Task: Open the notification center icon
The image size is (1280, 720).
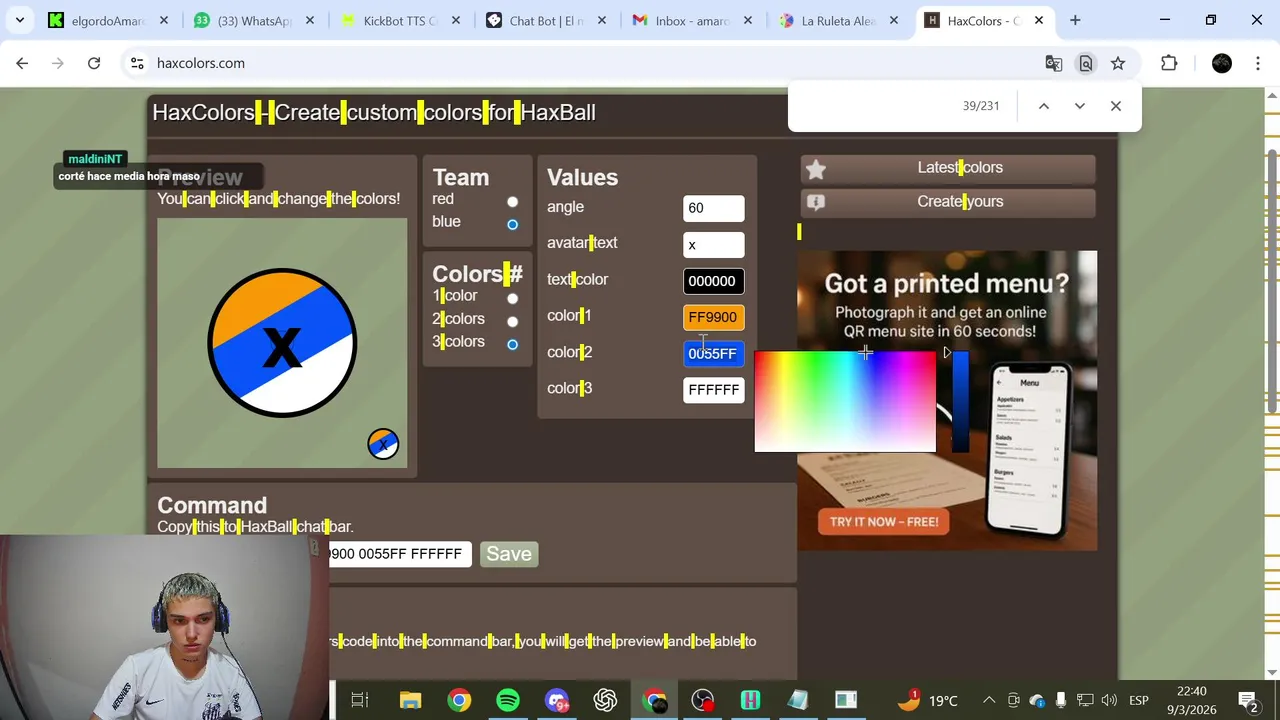Action: click(x=1247, y=700)
